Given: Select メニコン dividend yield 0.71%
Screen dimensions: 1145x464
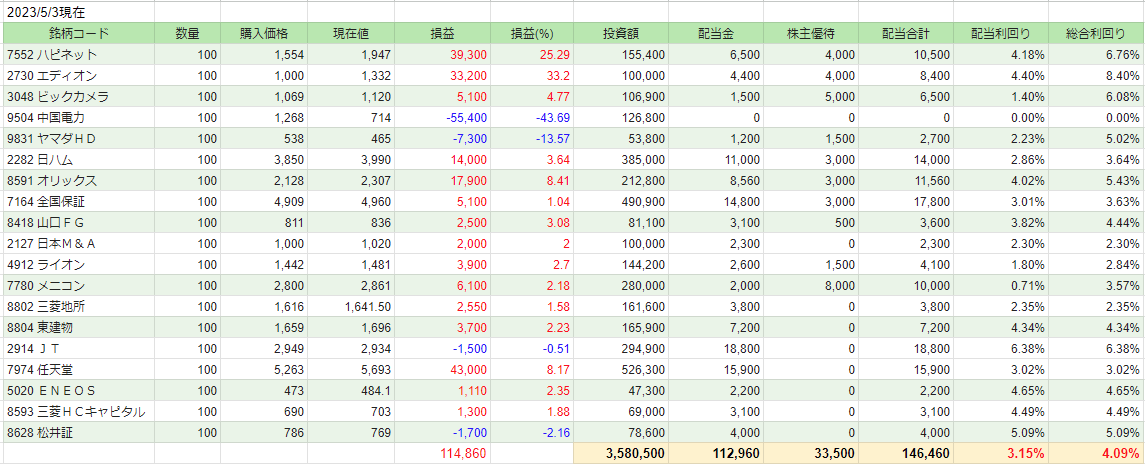Looking at the screenshot, I should (1001, 285).
